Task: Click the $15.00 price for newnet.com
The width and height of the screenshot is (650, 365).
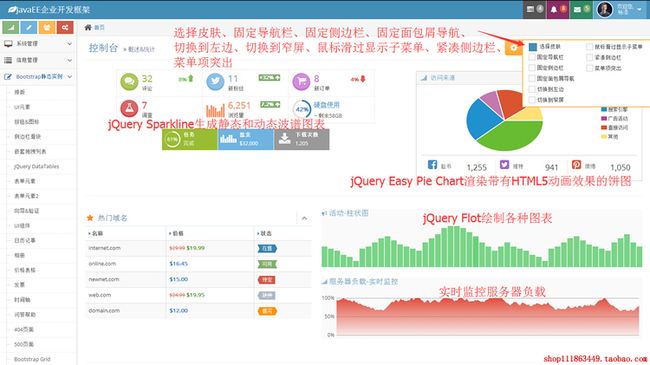Action: point(179,280)
